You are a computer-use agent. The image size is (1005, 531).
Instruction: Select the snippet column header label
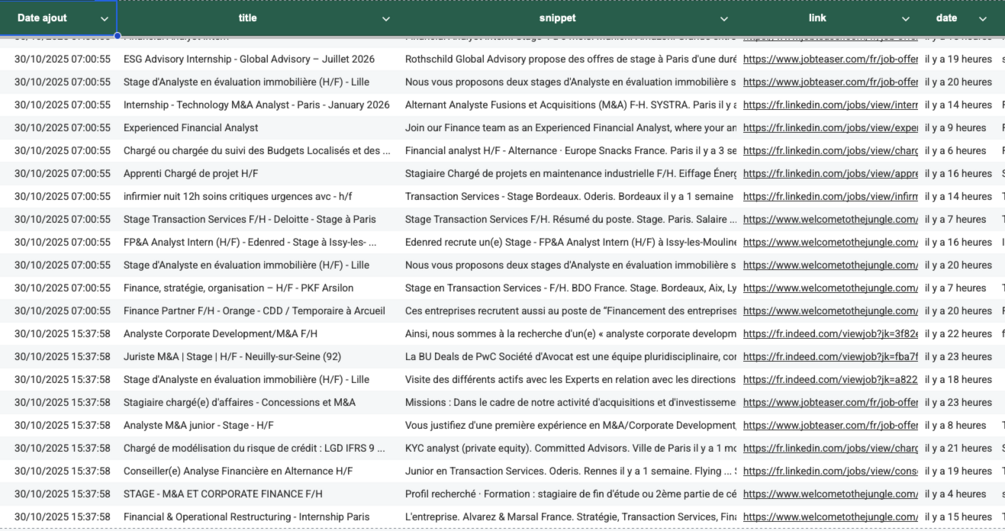557,18
